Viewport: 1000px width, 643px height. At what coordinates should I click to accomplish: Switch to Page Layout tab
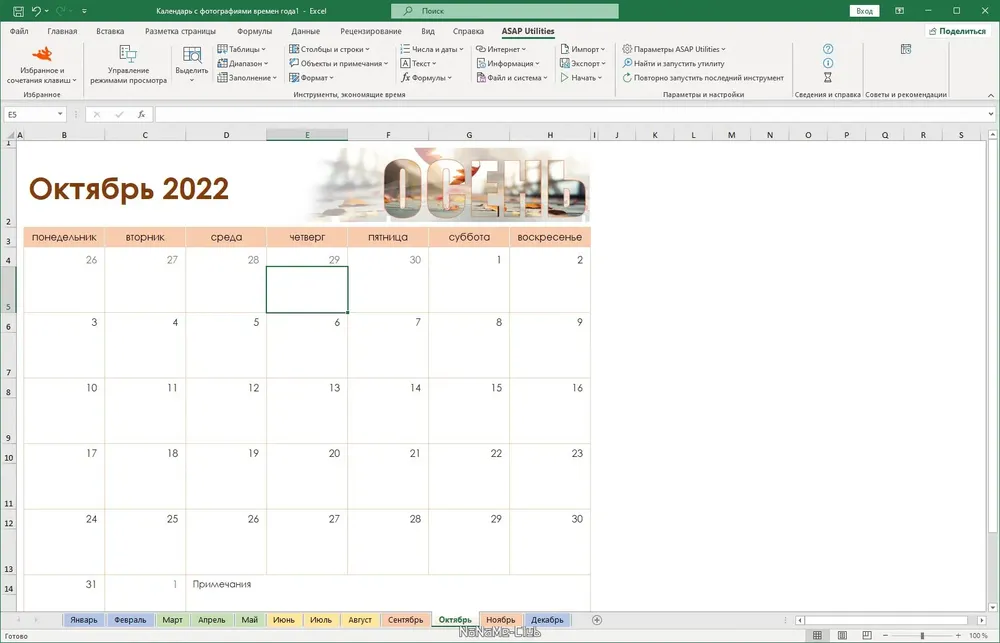[180, 31]
